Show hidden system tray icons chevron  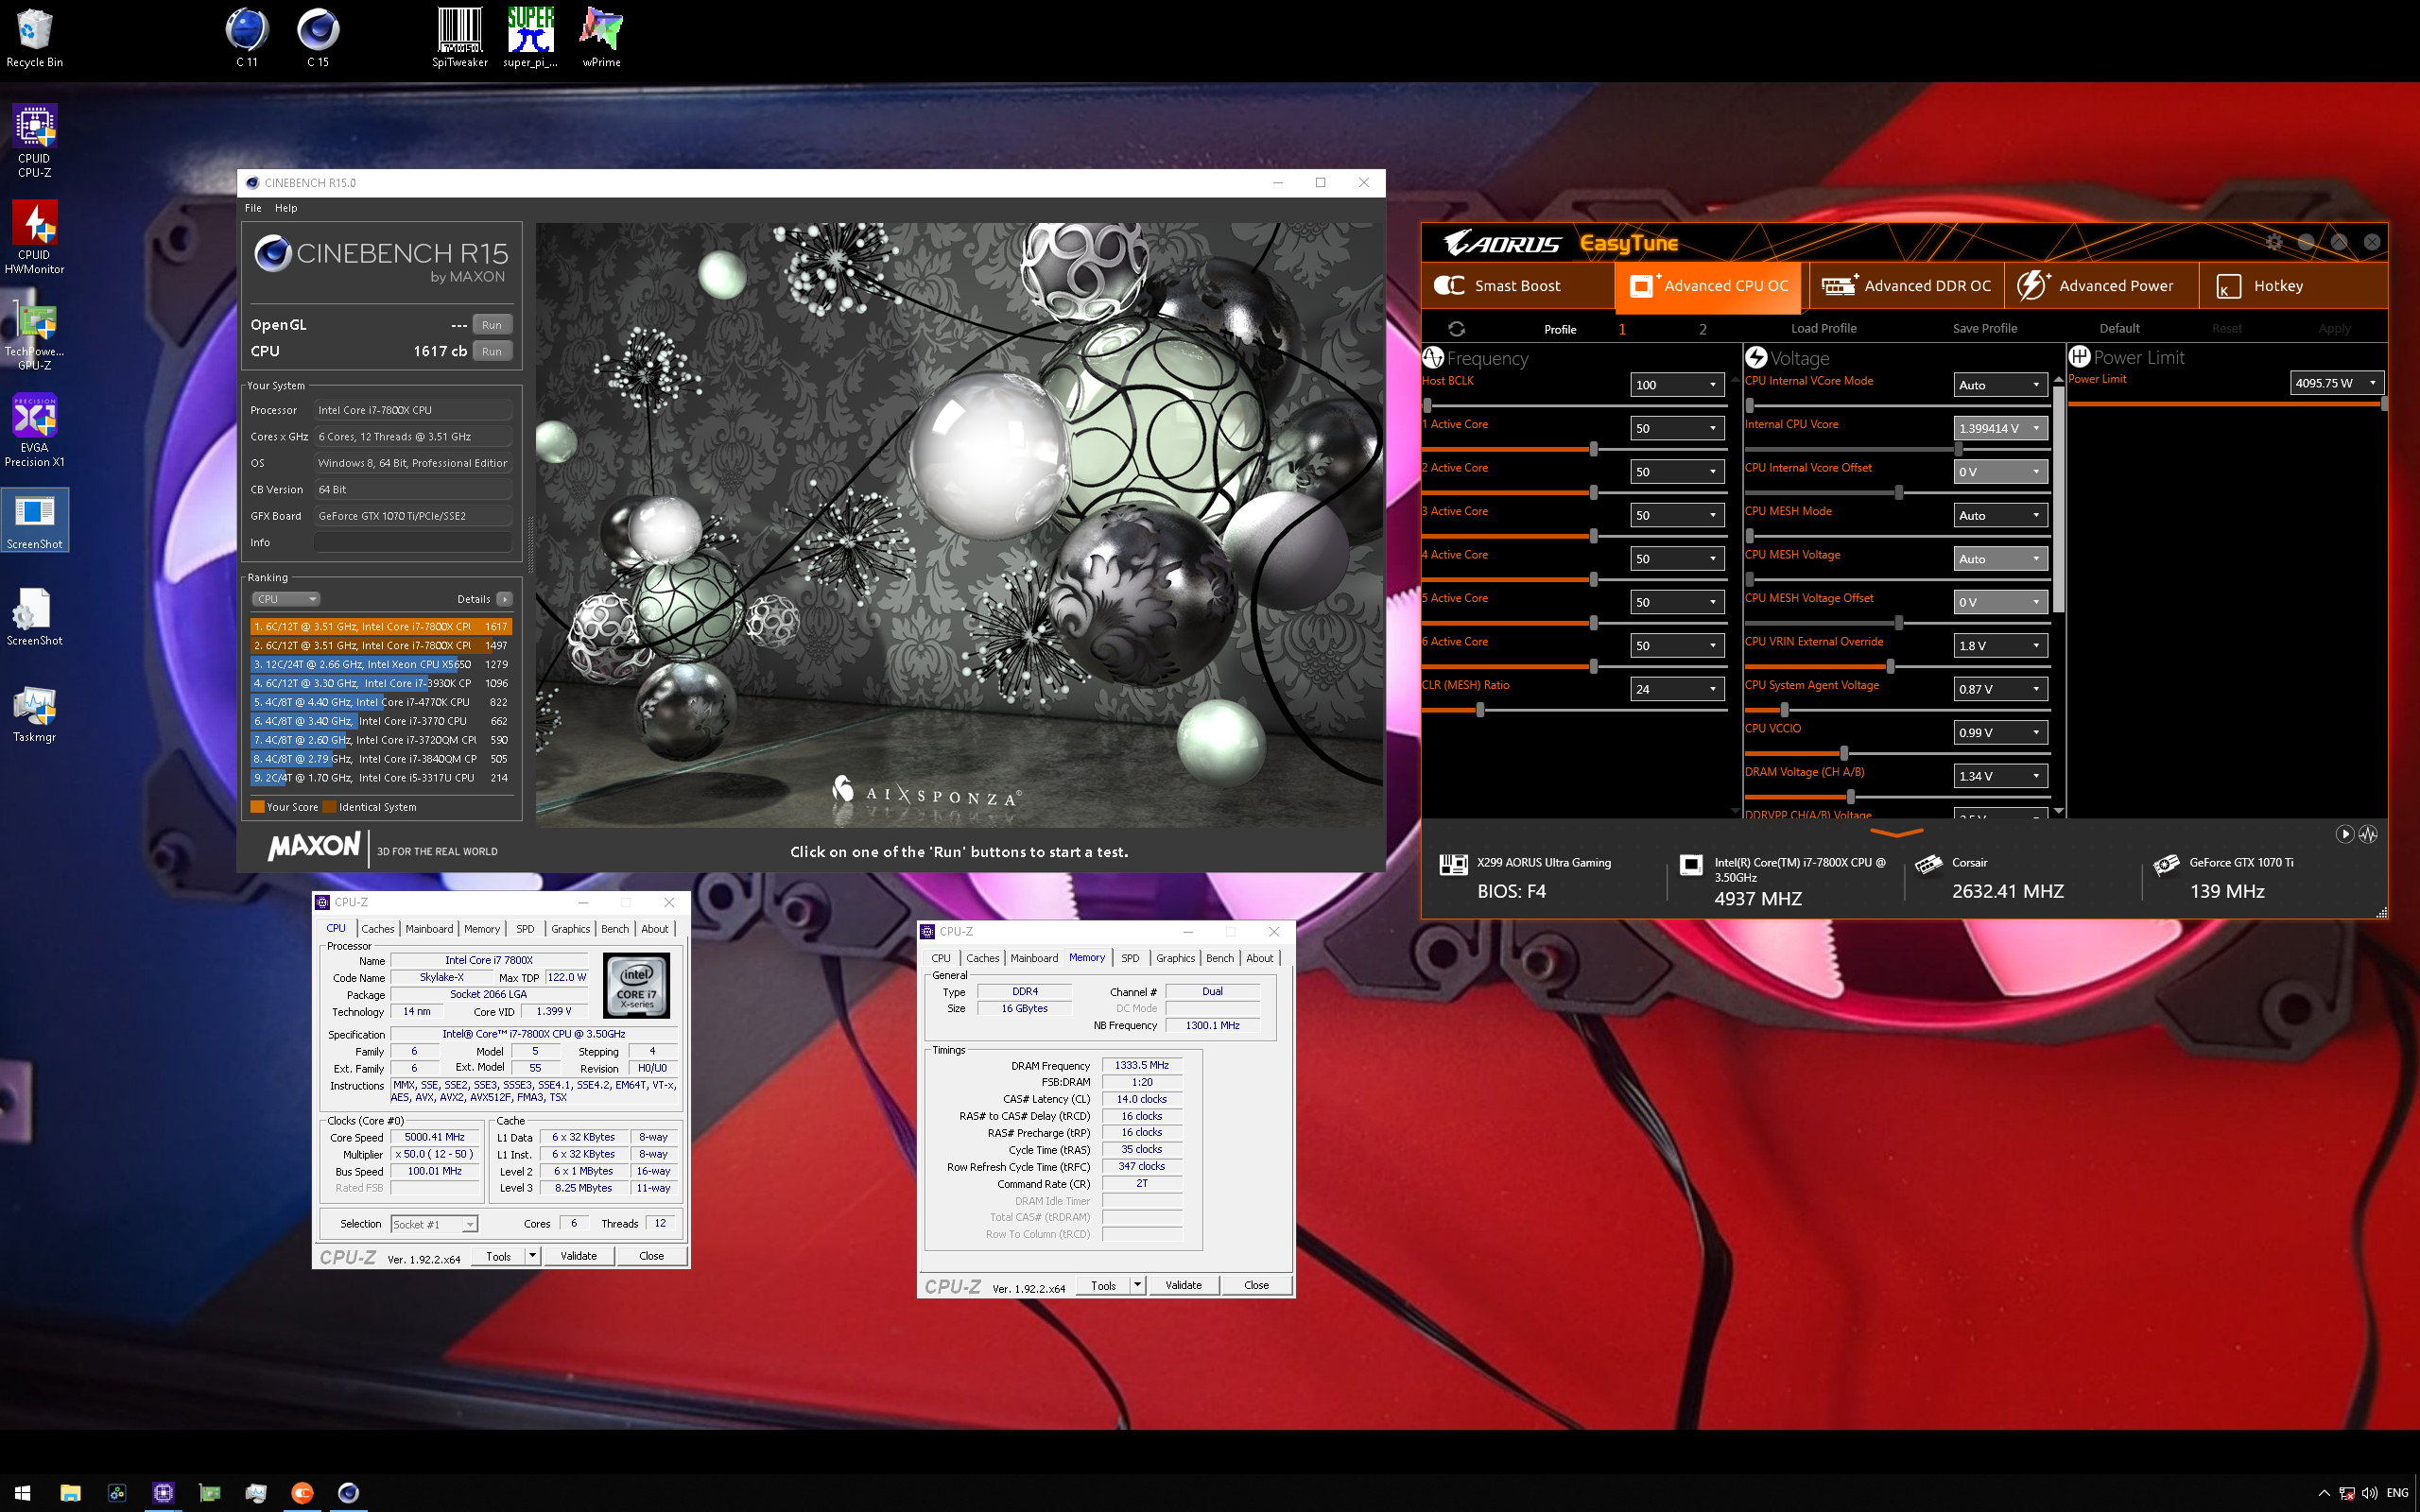tap(2324, 1493)
